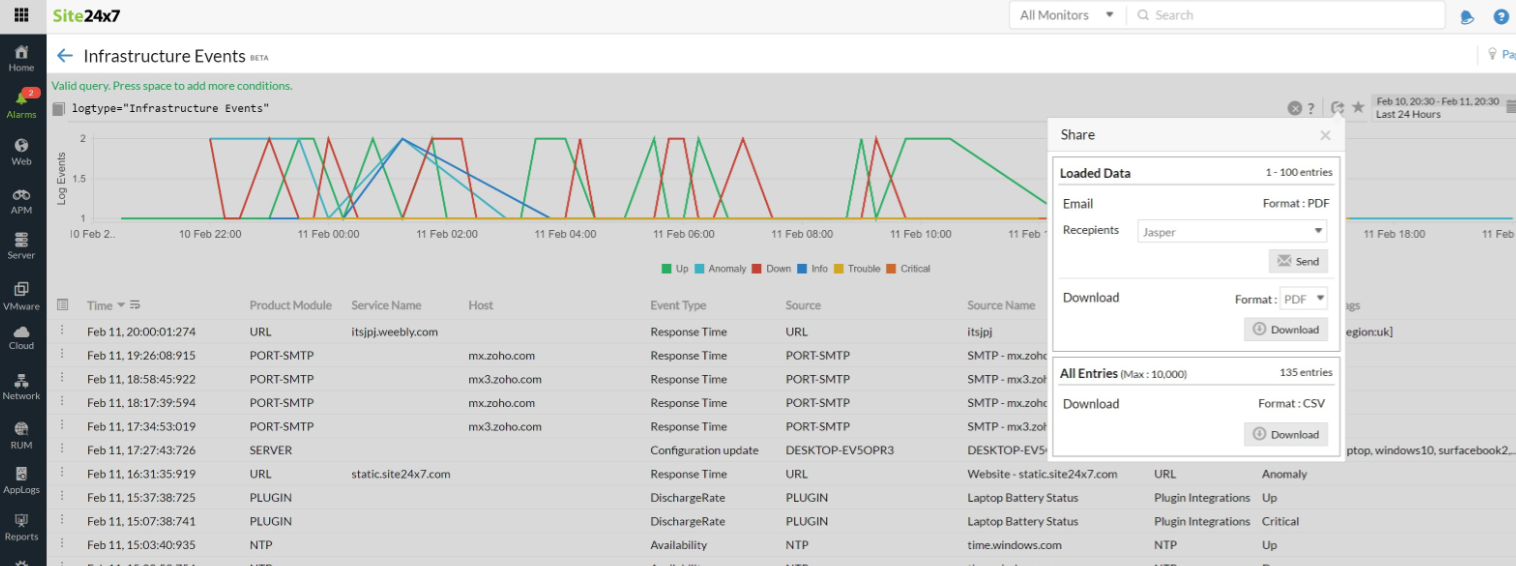Click the announcements megaphone icon

[x=1467, y=16]
